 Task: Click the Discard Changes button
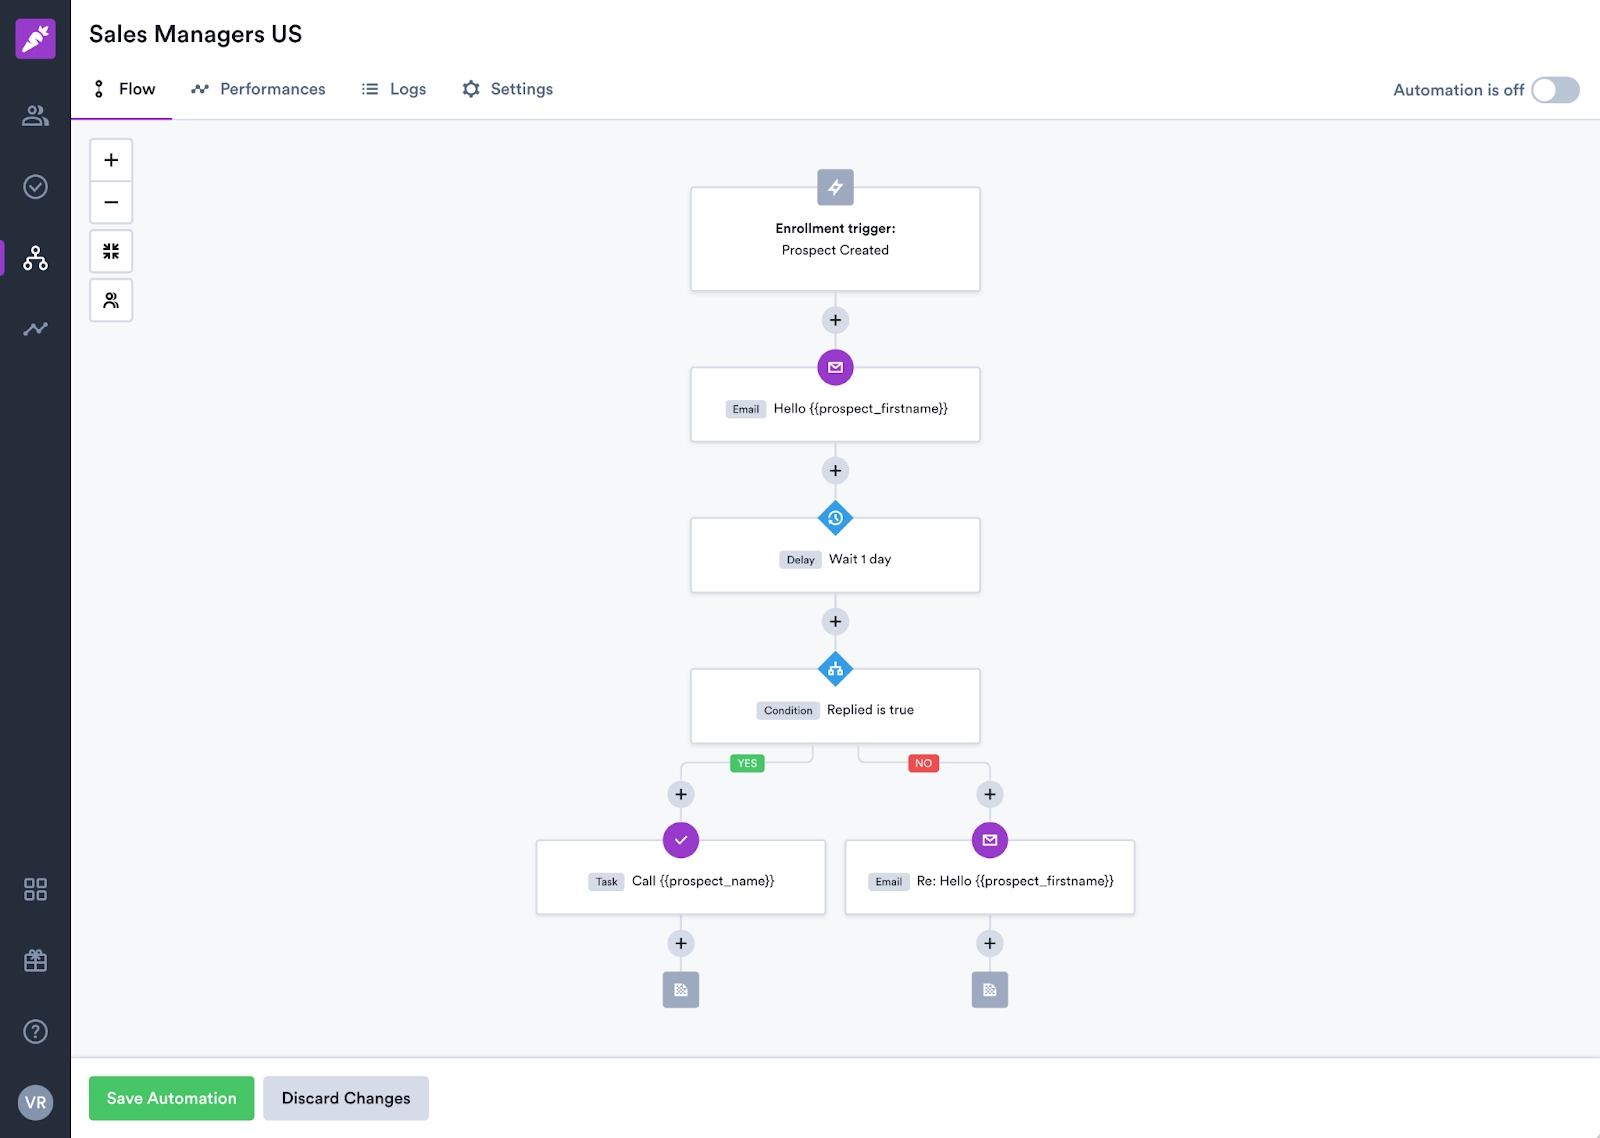point(346,1098)
